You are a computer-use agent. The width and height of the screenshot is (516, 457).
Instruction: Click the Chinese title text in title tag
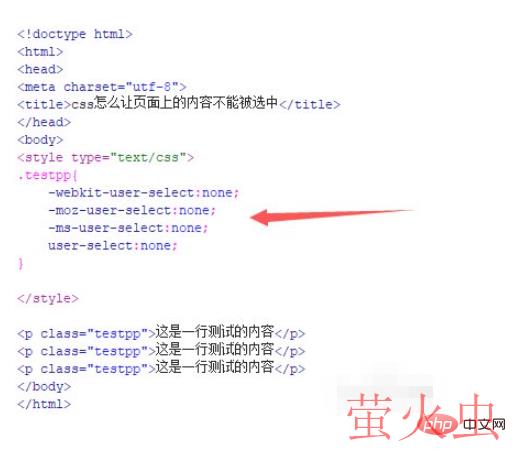(185, 103)
